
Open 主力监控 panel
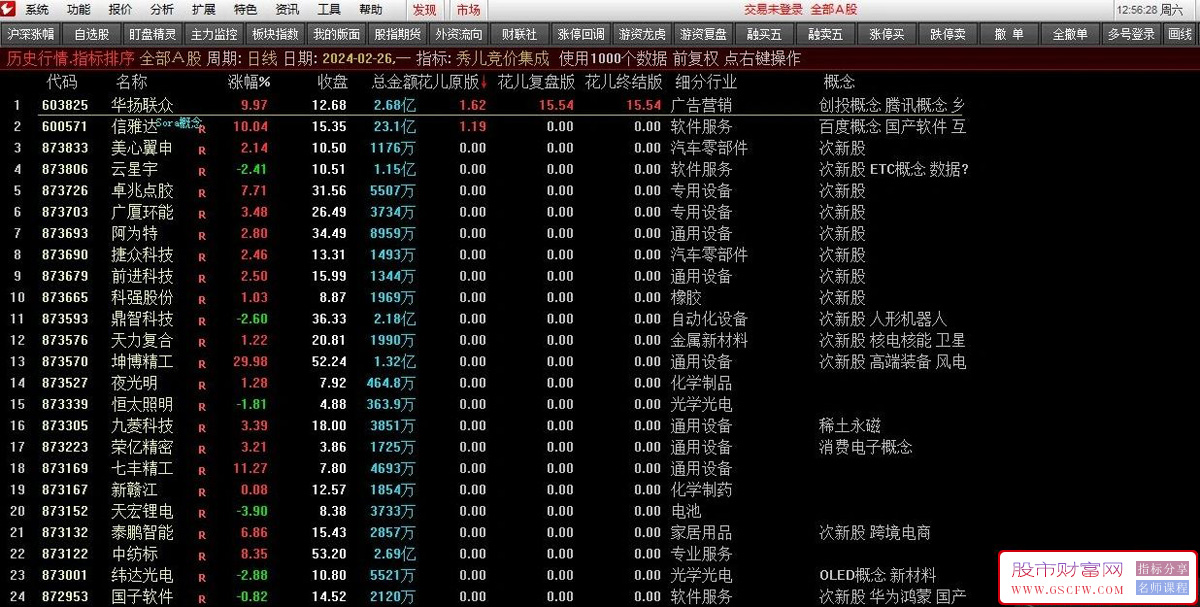(214, 34)
